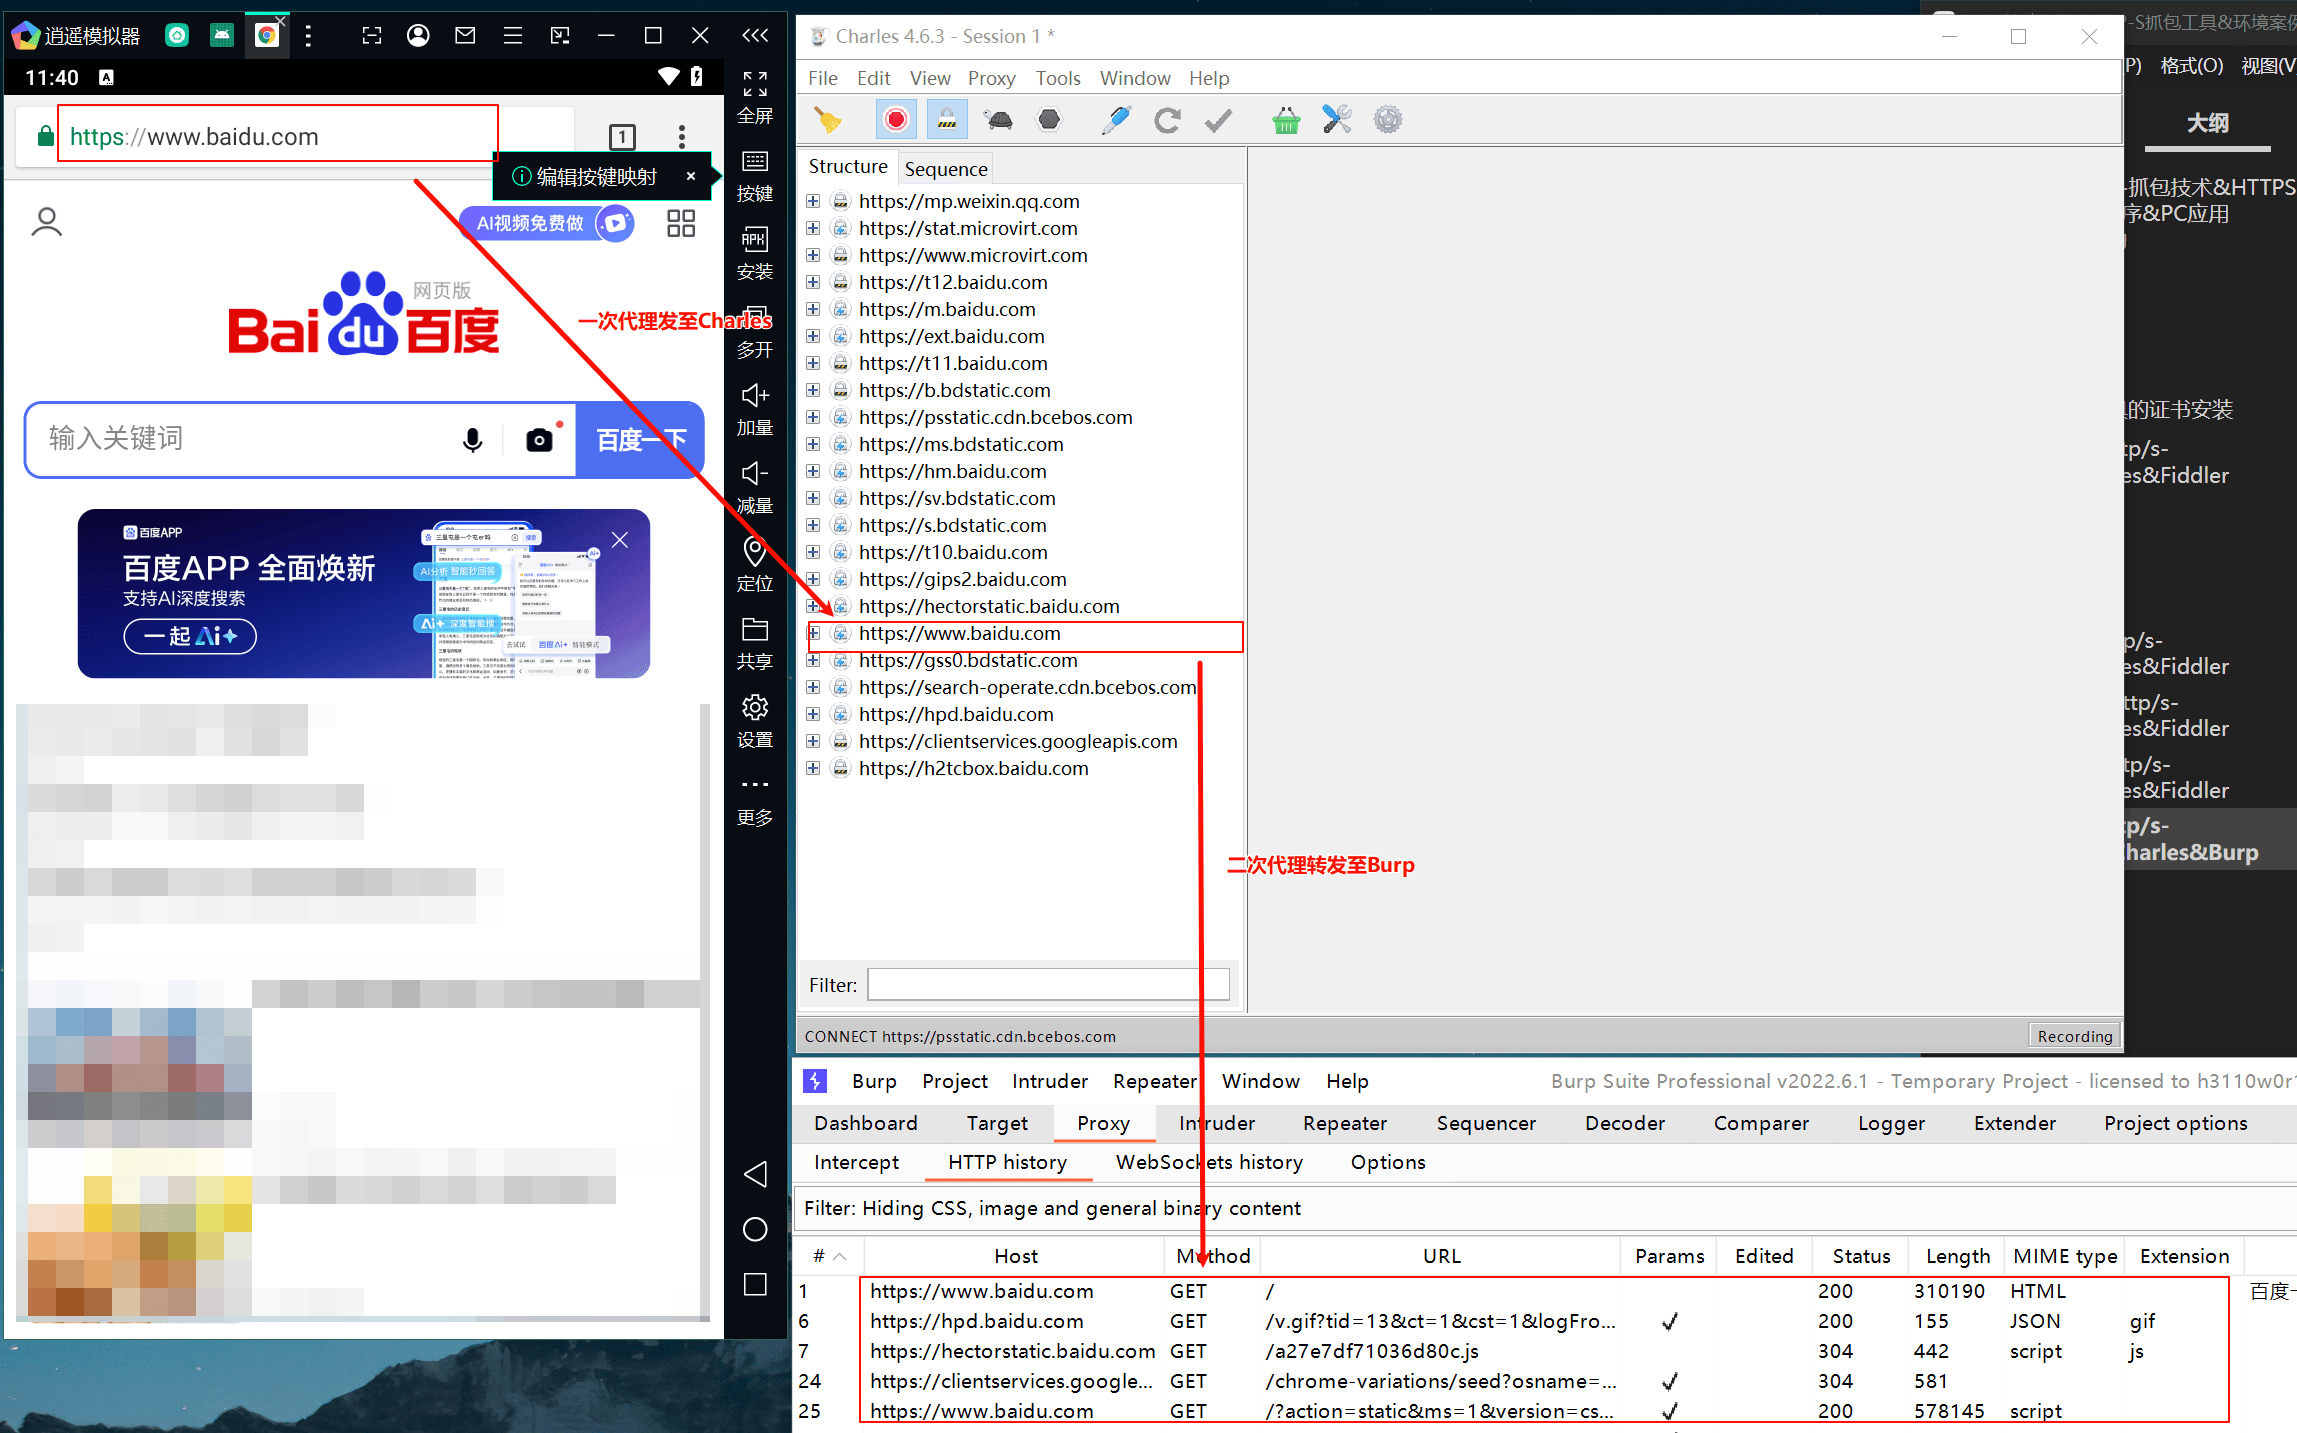The width and height of the screenshot is (2297, 1433).
Task: Sort Burp history by Status column
Action: tap(1861, 1256)
